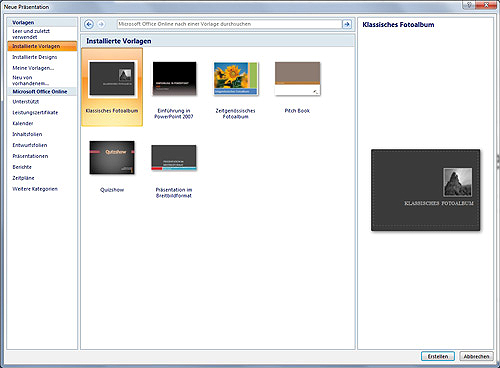The image size is (500, 368).
Task: Open Meine Vorlagen... entry
Action: coord(33,68)
